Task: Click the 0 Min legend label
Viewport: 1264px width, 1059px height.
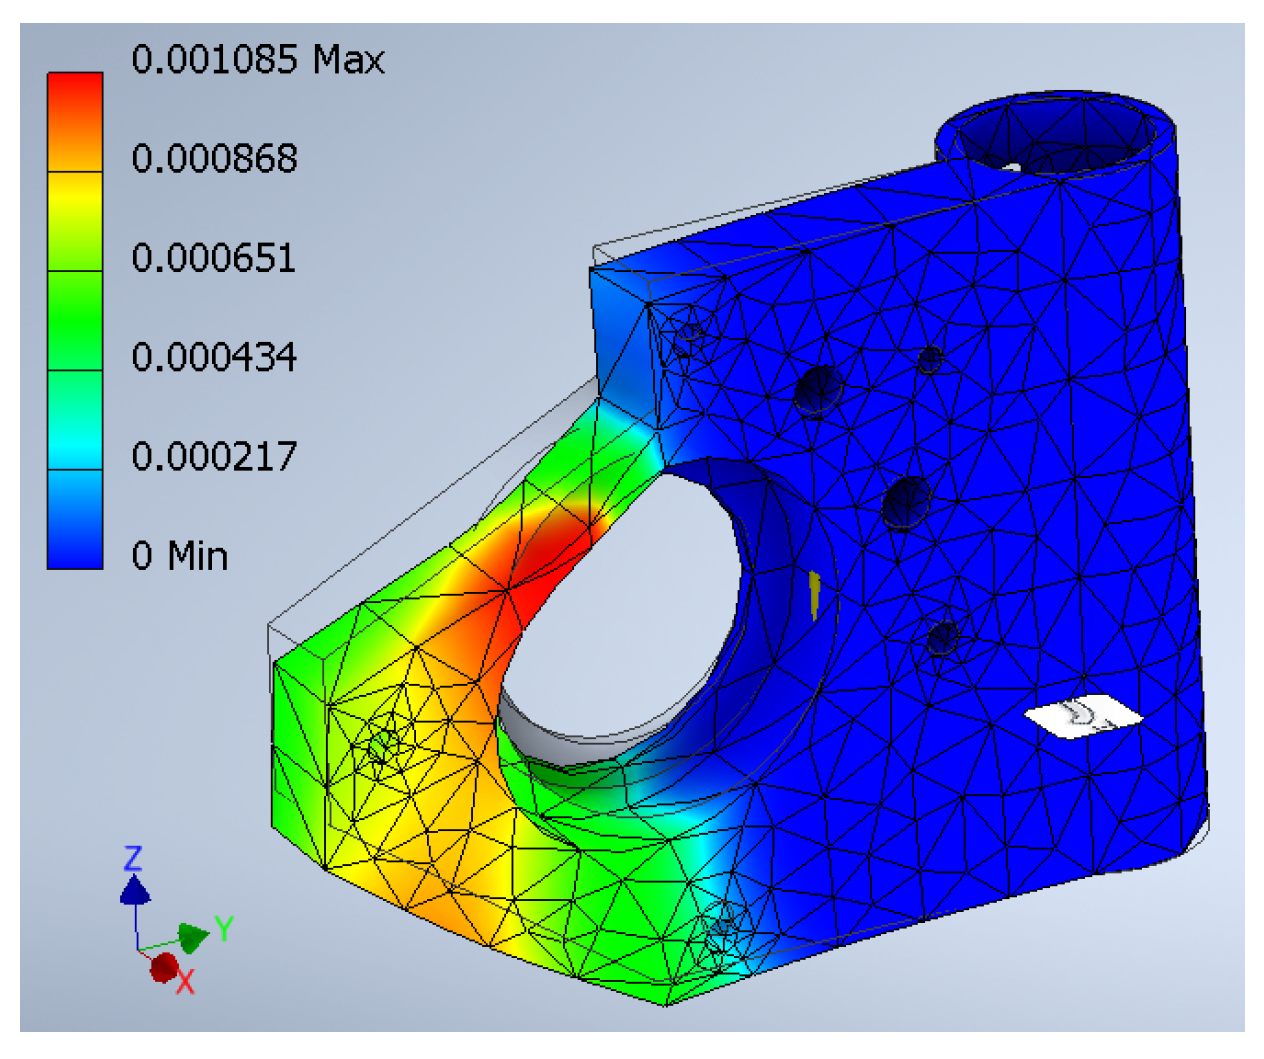Action: (x=180, y=556)
